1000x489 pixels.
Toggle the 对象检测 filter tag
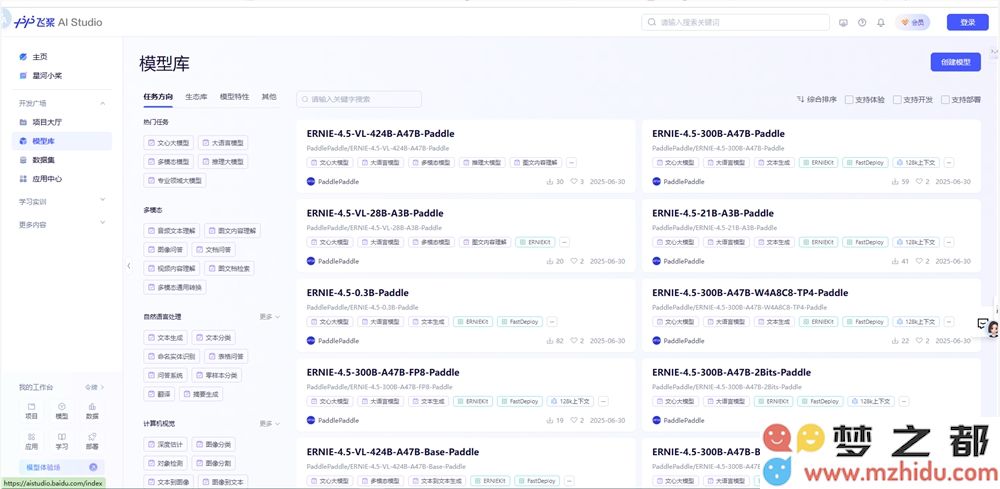pyautogui.click(x=165, y=463)
